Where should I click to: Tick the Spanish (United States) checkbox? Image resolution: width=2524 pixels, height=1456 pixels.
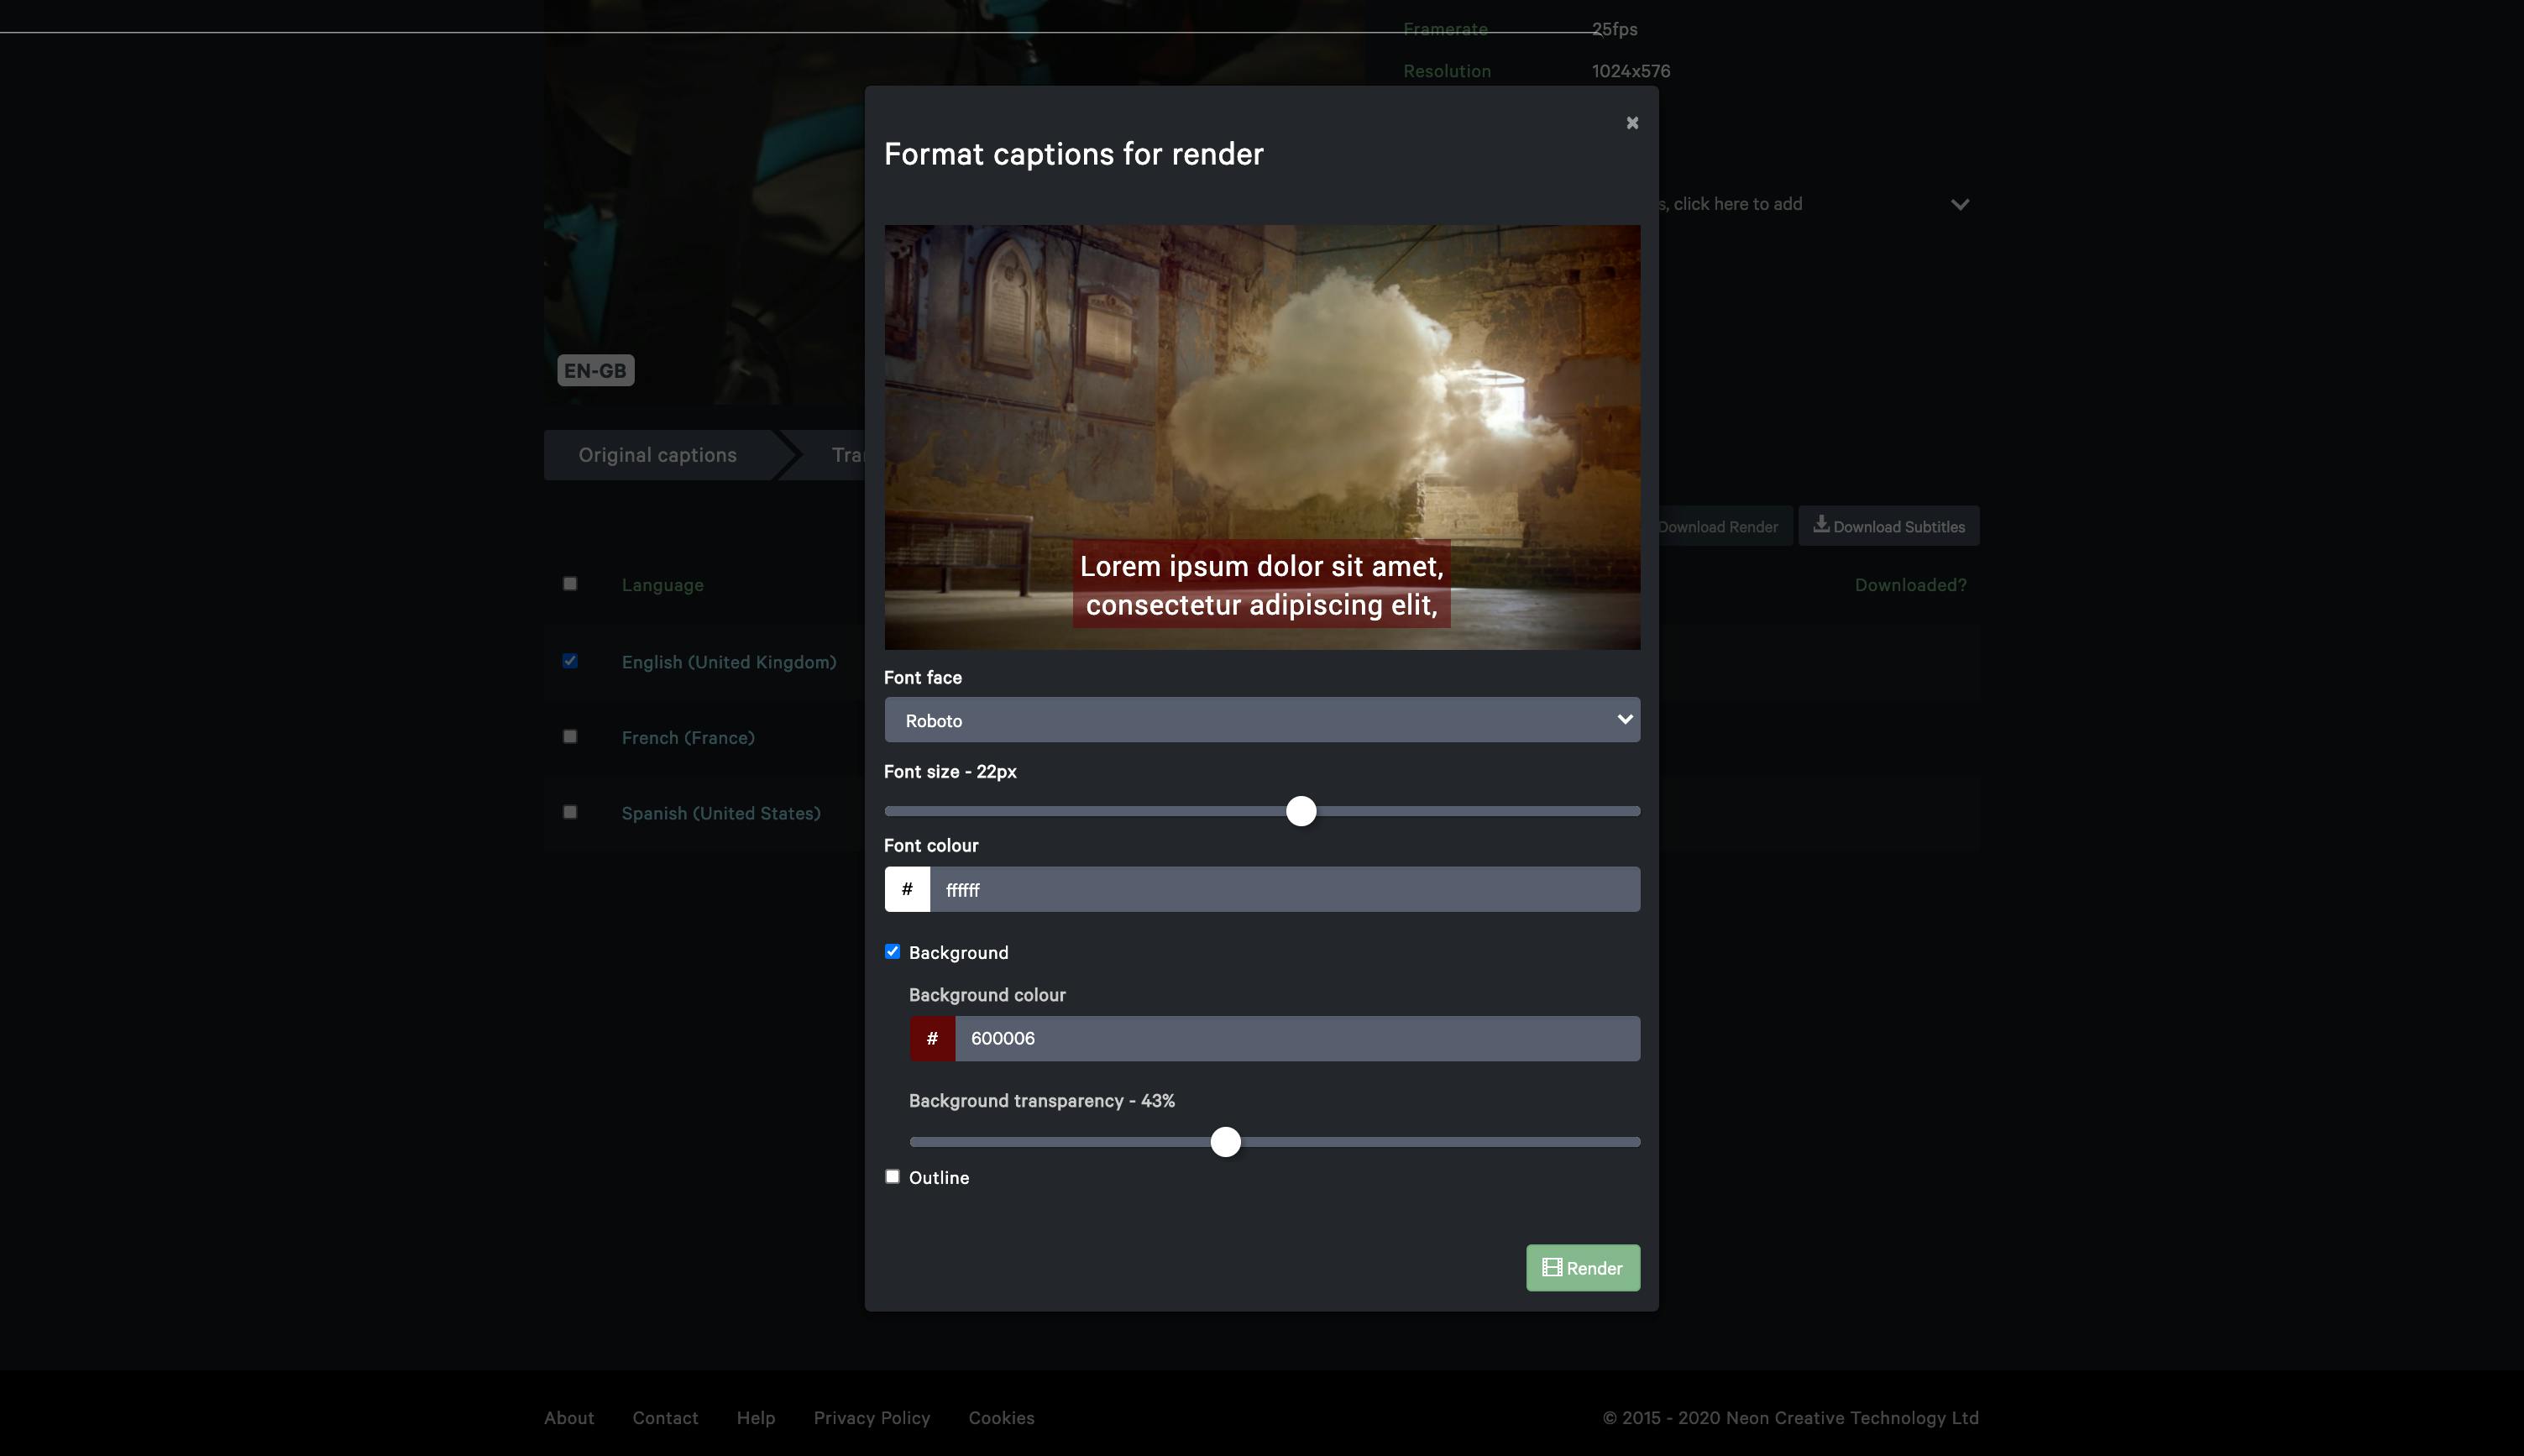[570, 812]
